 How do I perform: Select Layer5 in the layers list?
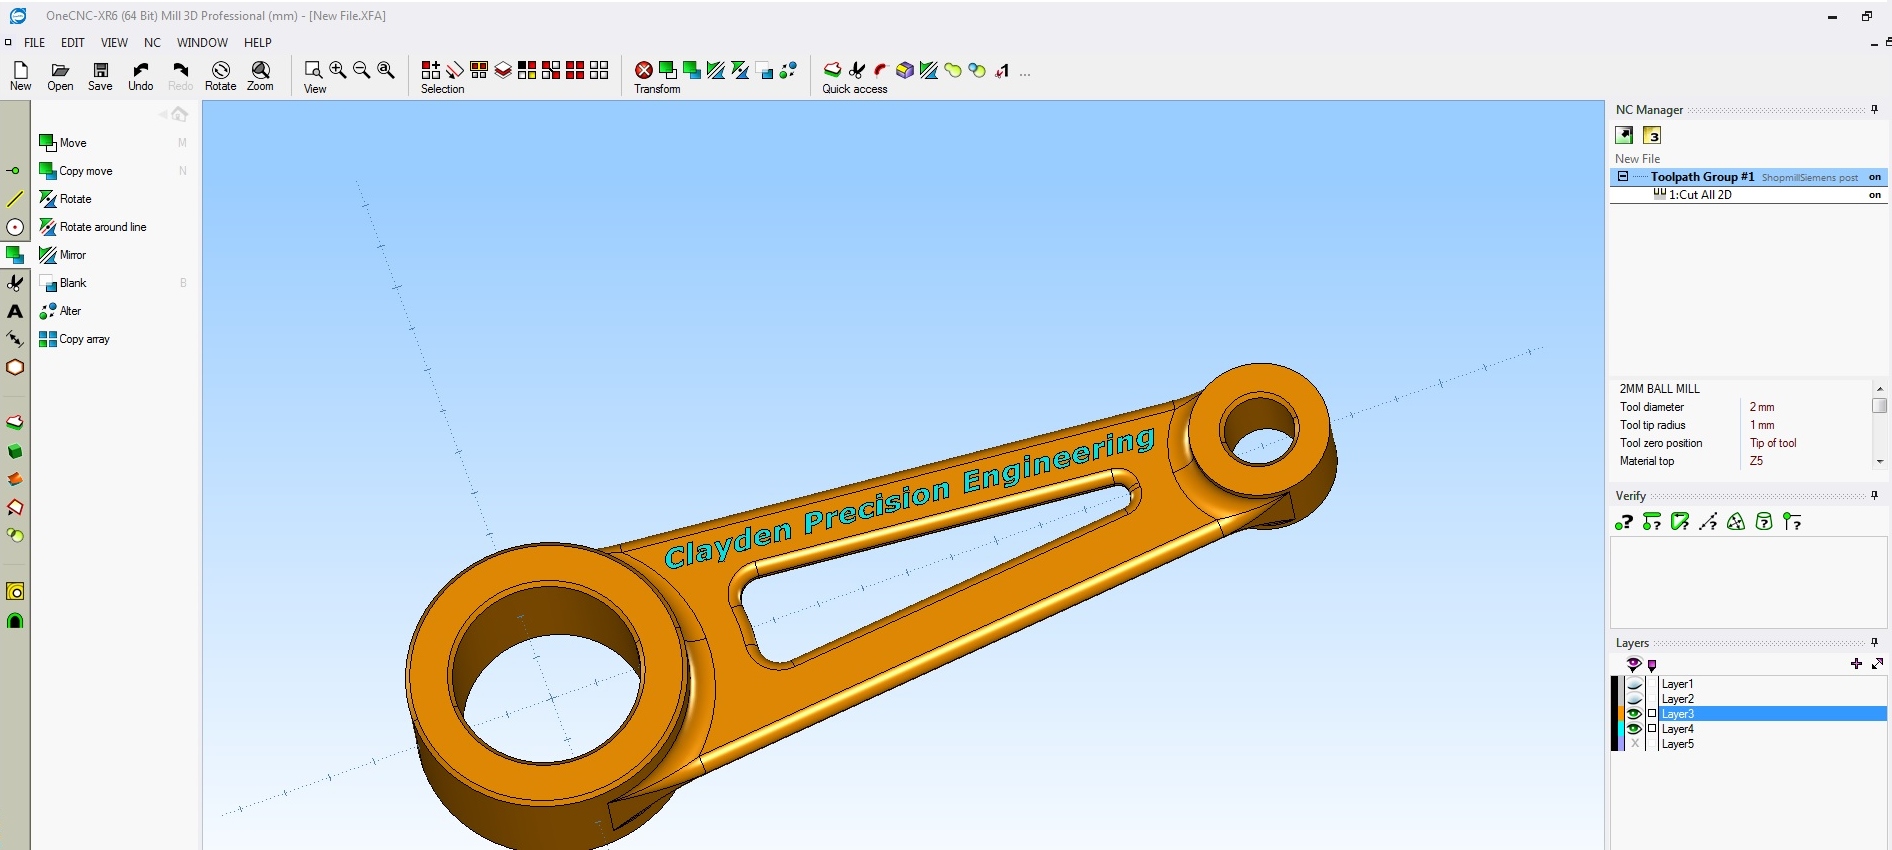point(1677,744)
